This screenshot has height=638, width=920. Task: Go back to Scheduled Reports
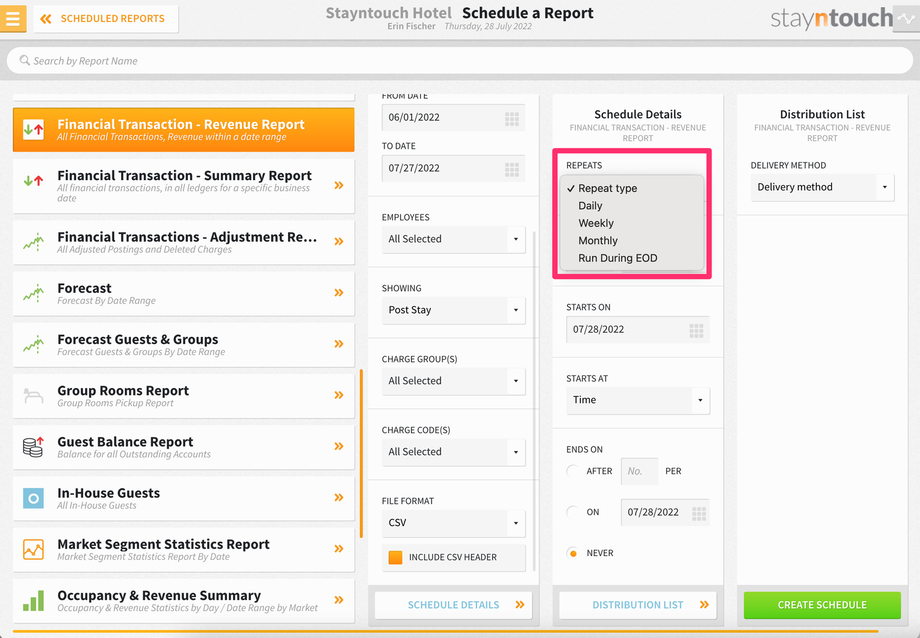(x=106, y=19)
